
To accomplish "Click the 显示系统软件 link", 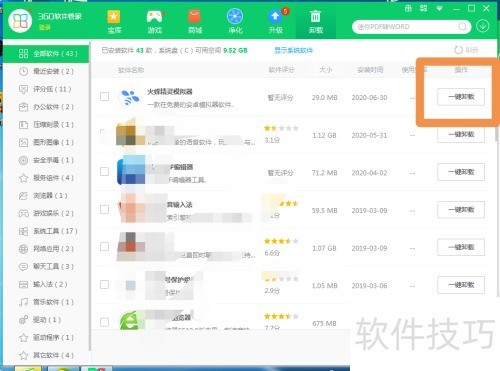I will coord(293,50).
